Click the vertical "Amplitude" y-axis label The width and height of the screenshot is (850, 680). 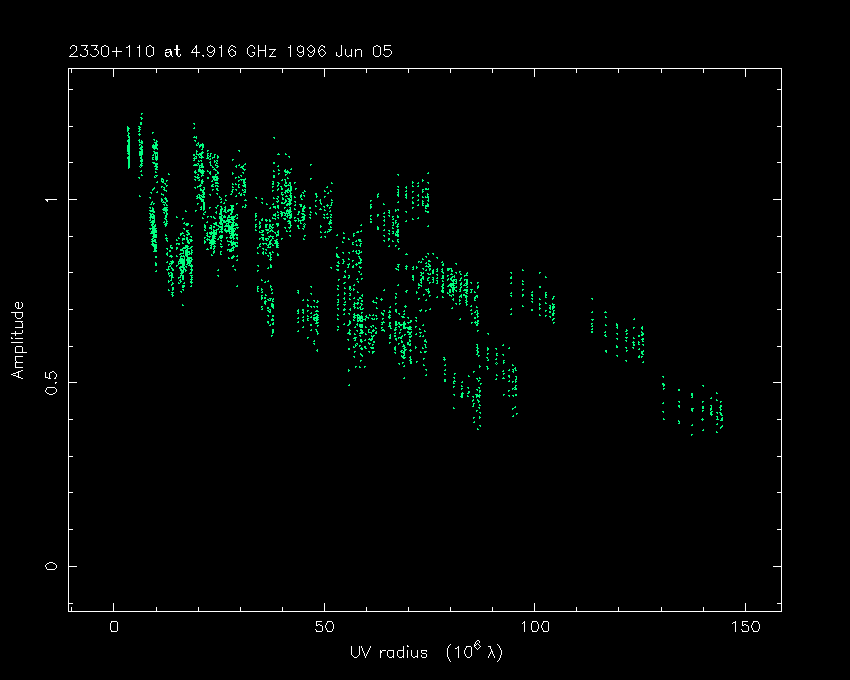17,341
